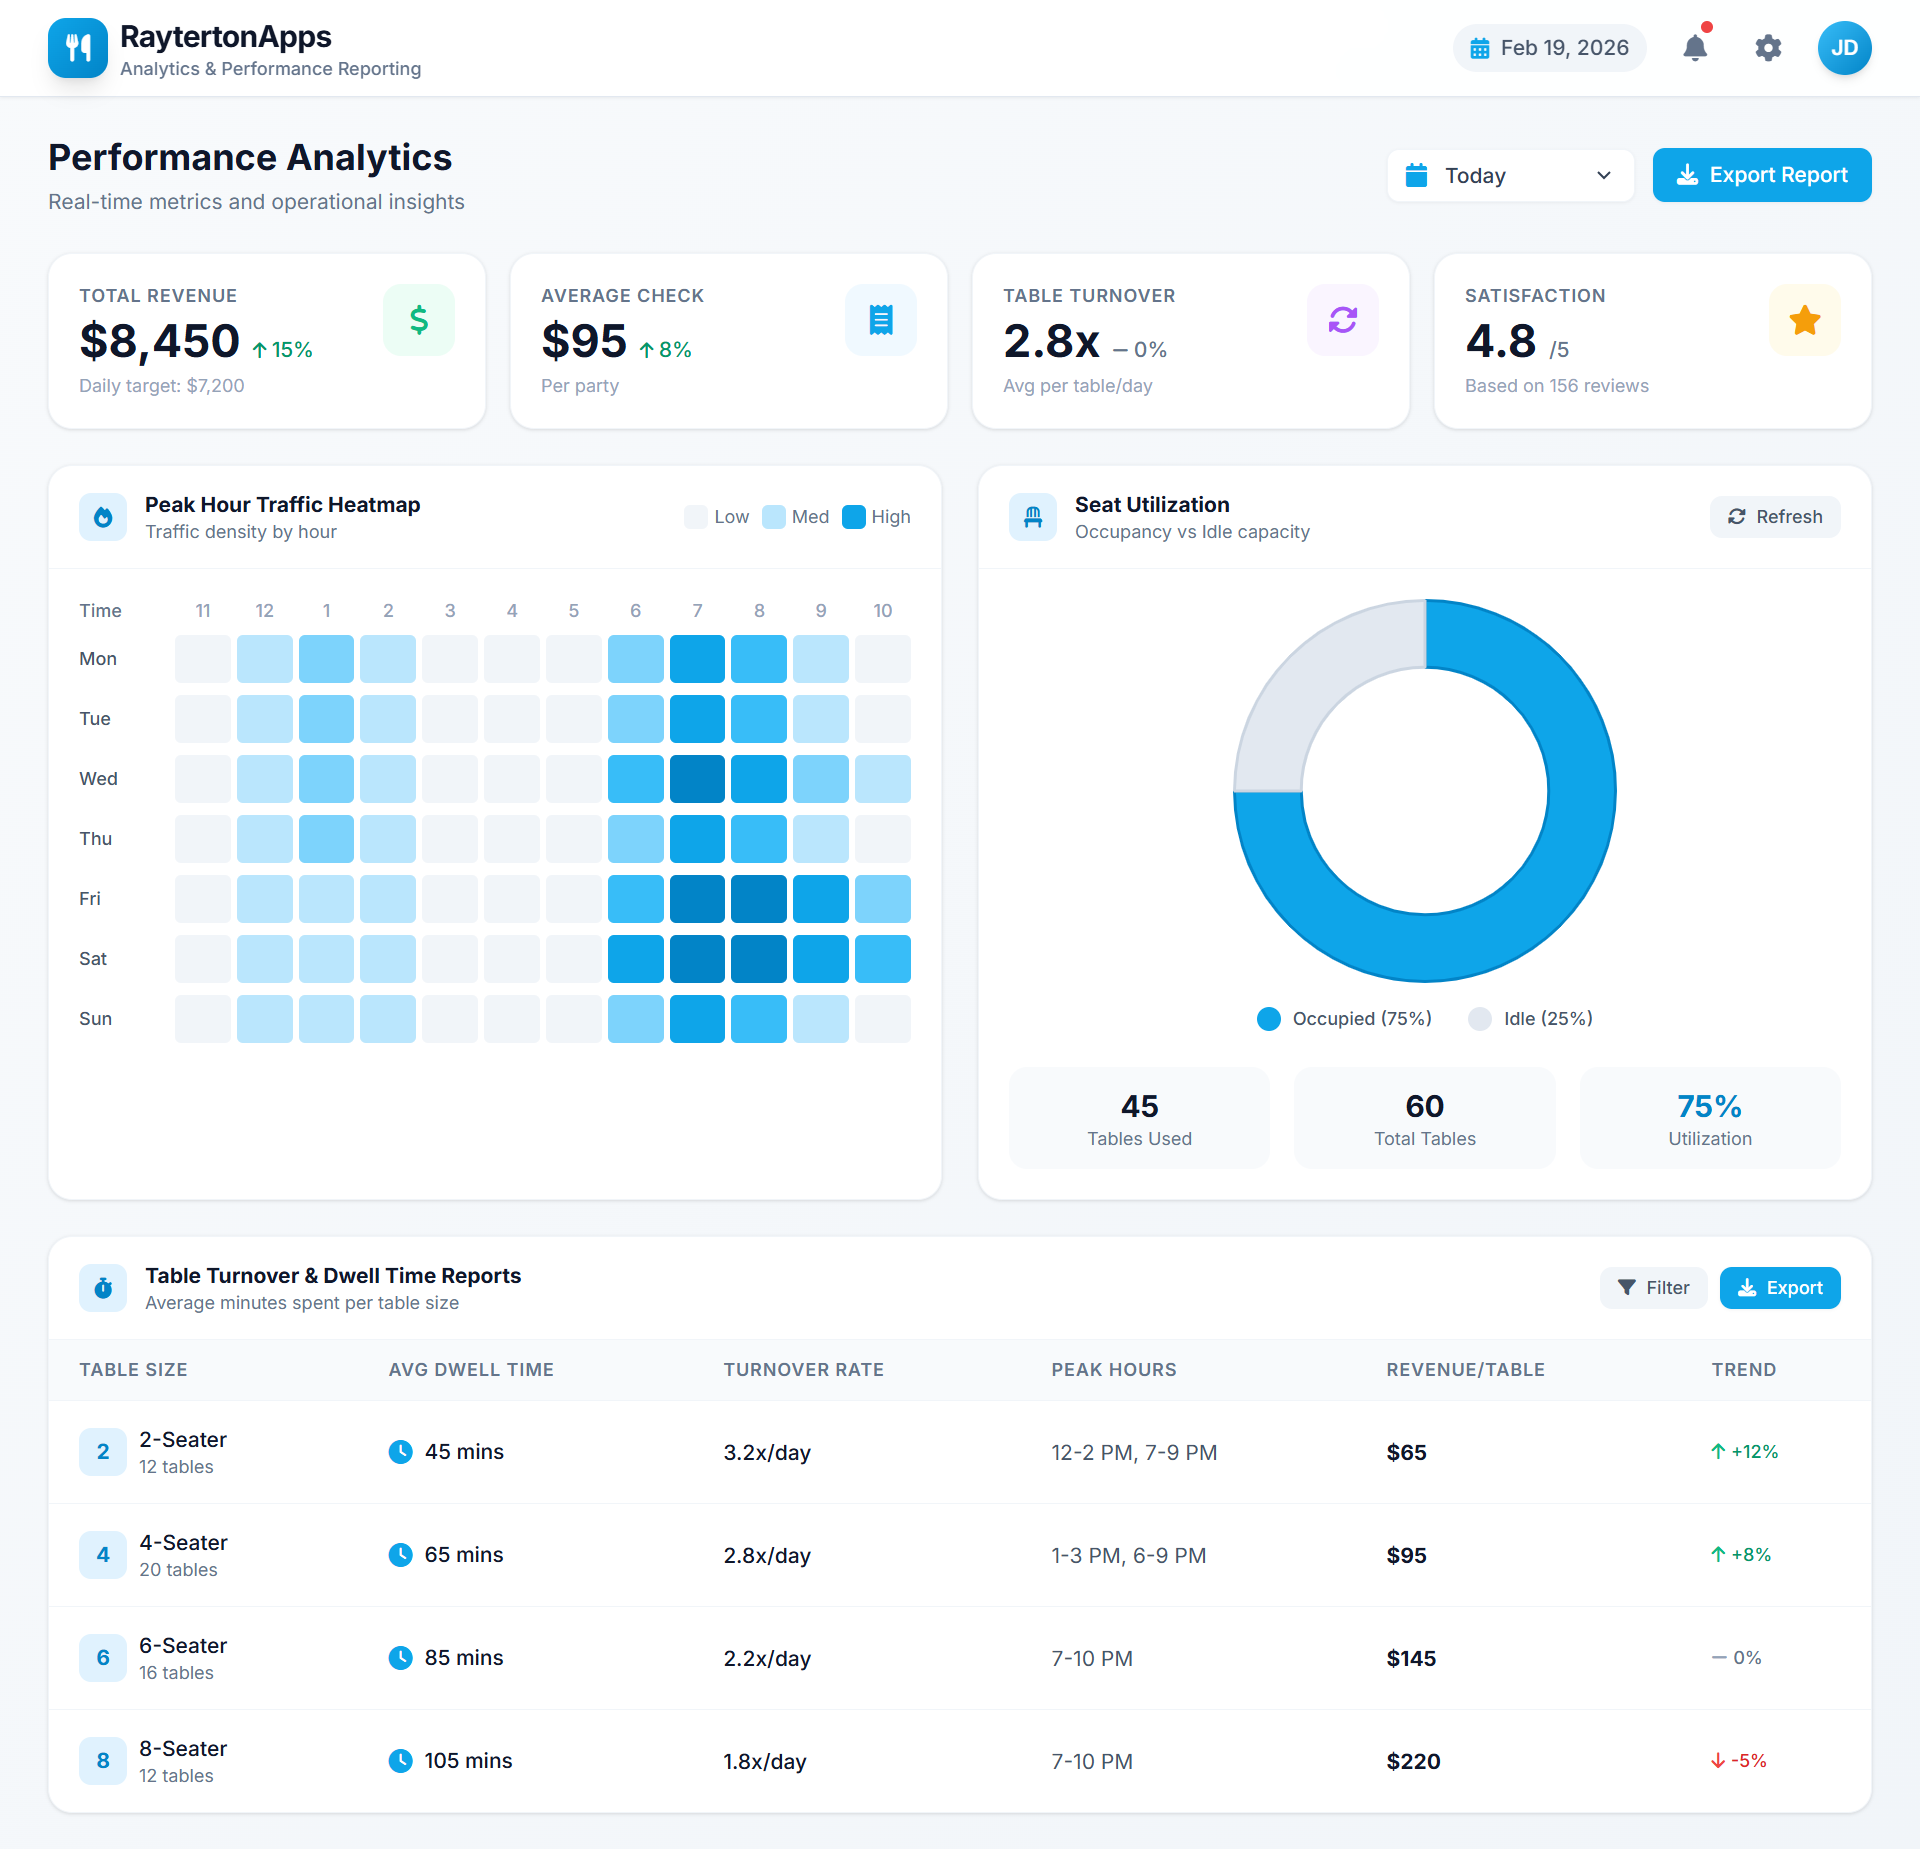Open the settings gear
The image size is (1920, 1849).
click(x=1768, y=48)
